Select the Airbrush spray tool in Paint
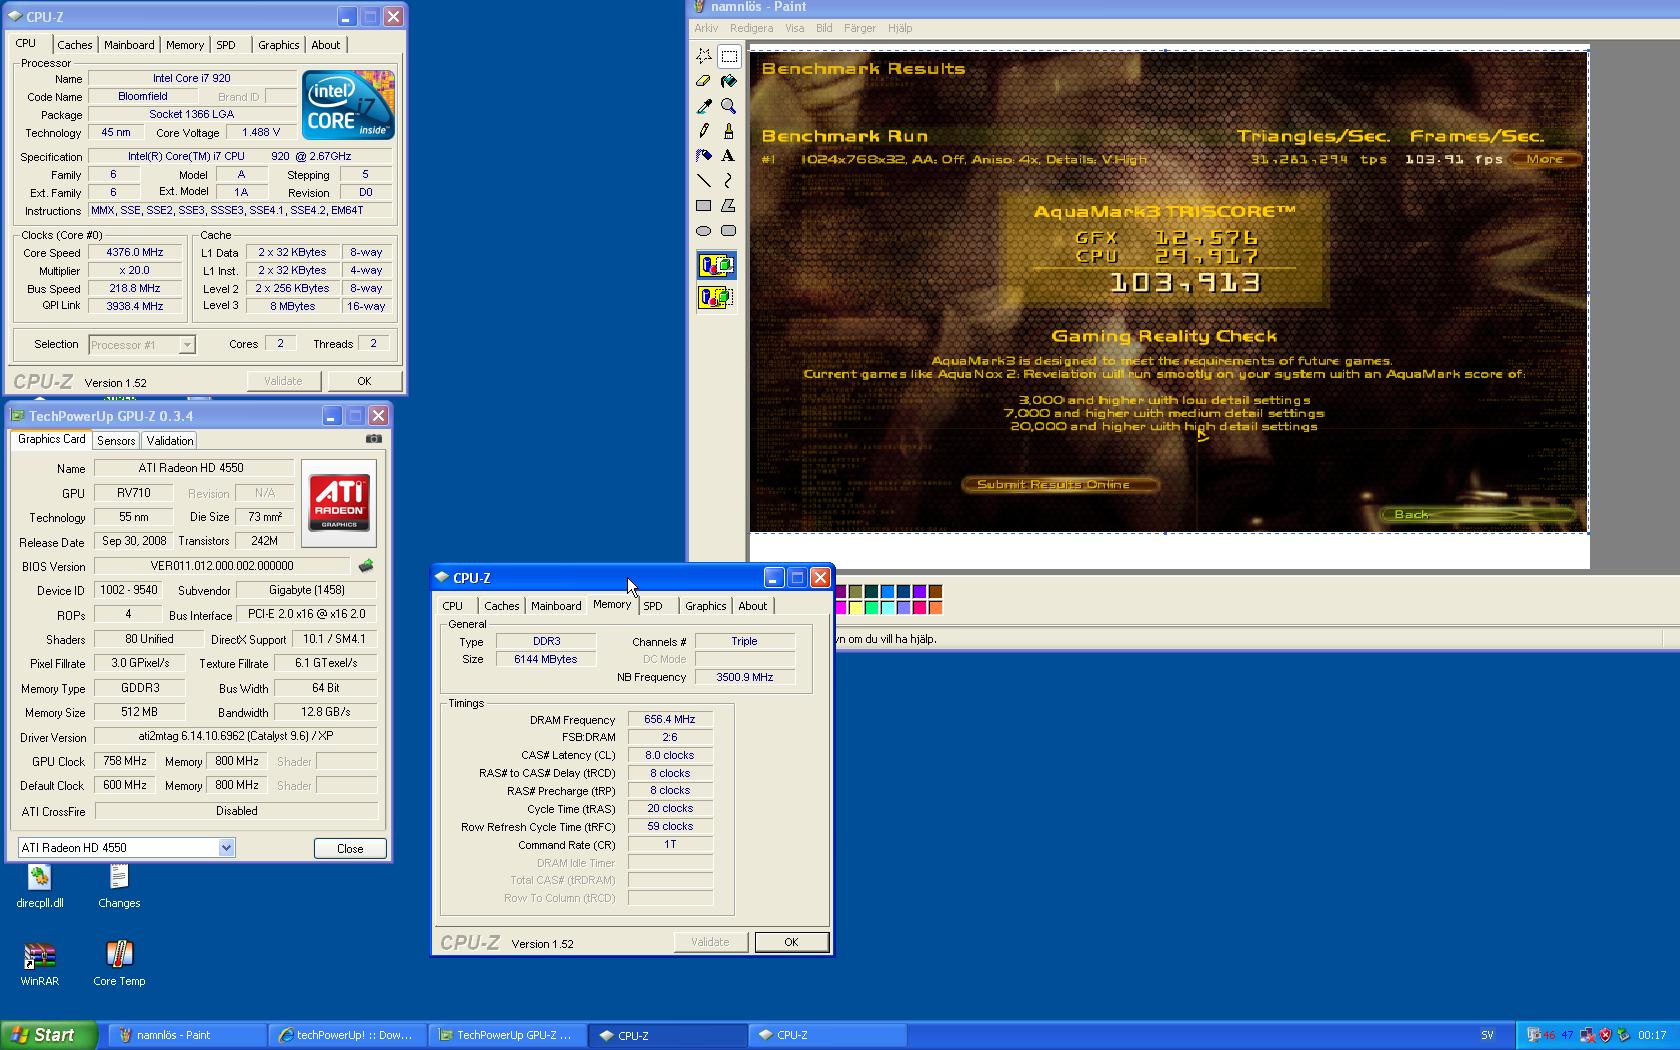The height and width of the screenshot is (1050, 1680). pos(704,156)
